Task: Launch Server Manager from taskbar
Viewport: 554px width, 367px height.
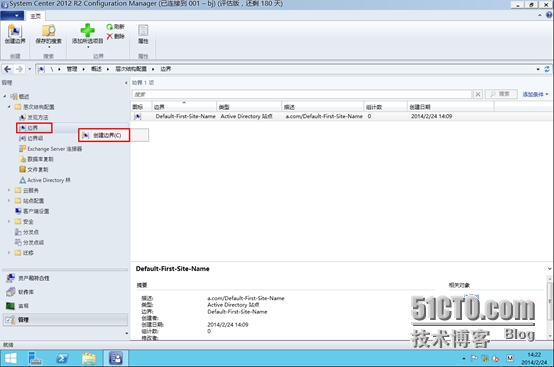Action: (35, 358)
